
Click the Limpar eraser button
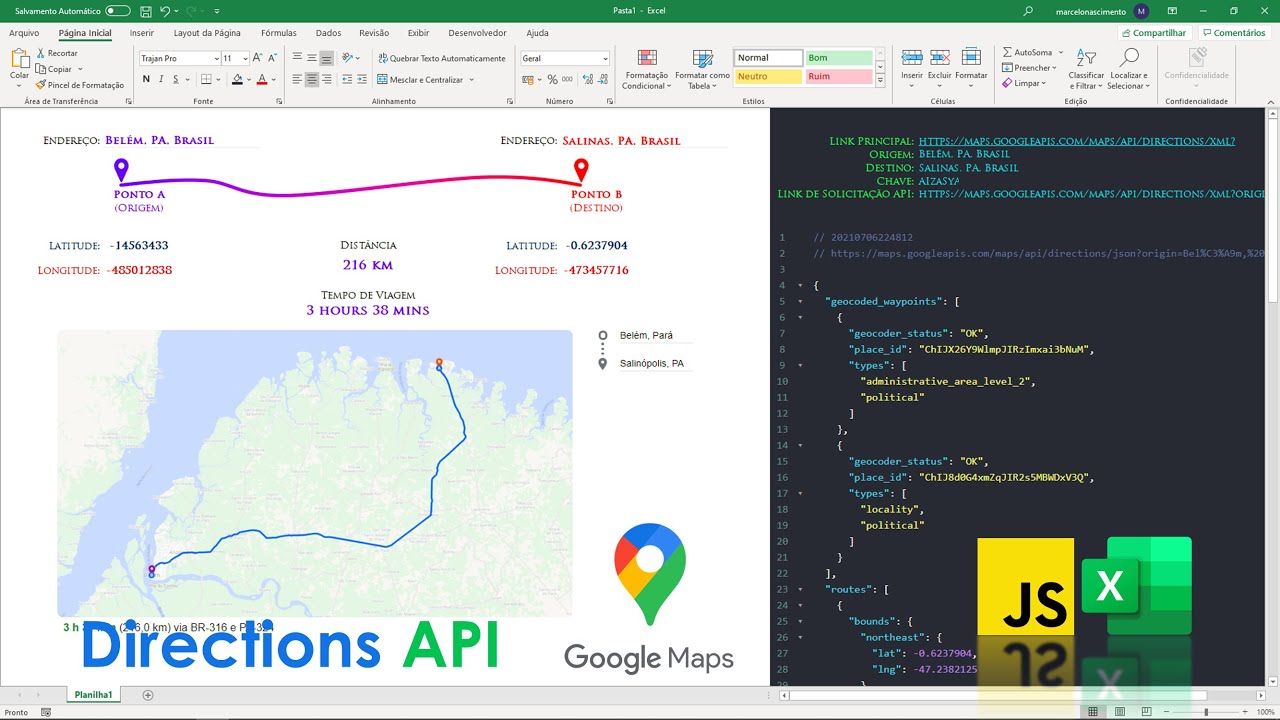(1024, 83)
